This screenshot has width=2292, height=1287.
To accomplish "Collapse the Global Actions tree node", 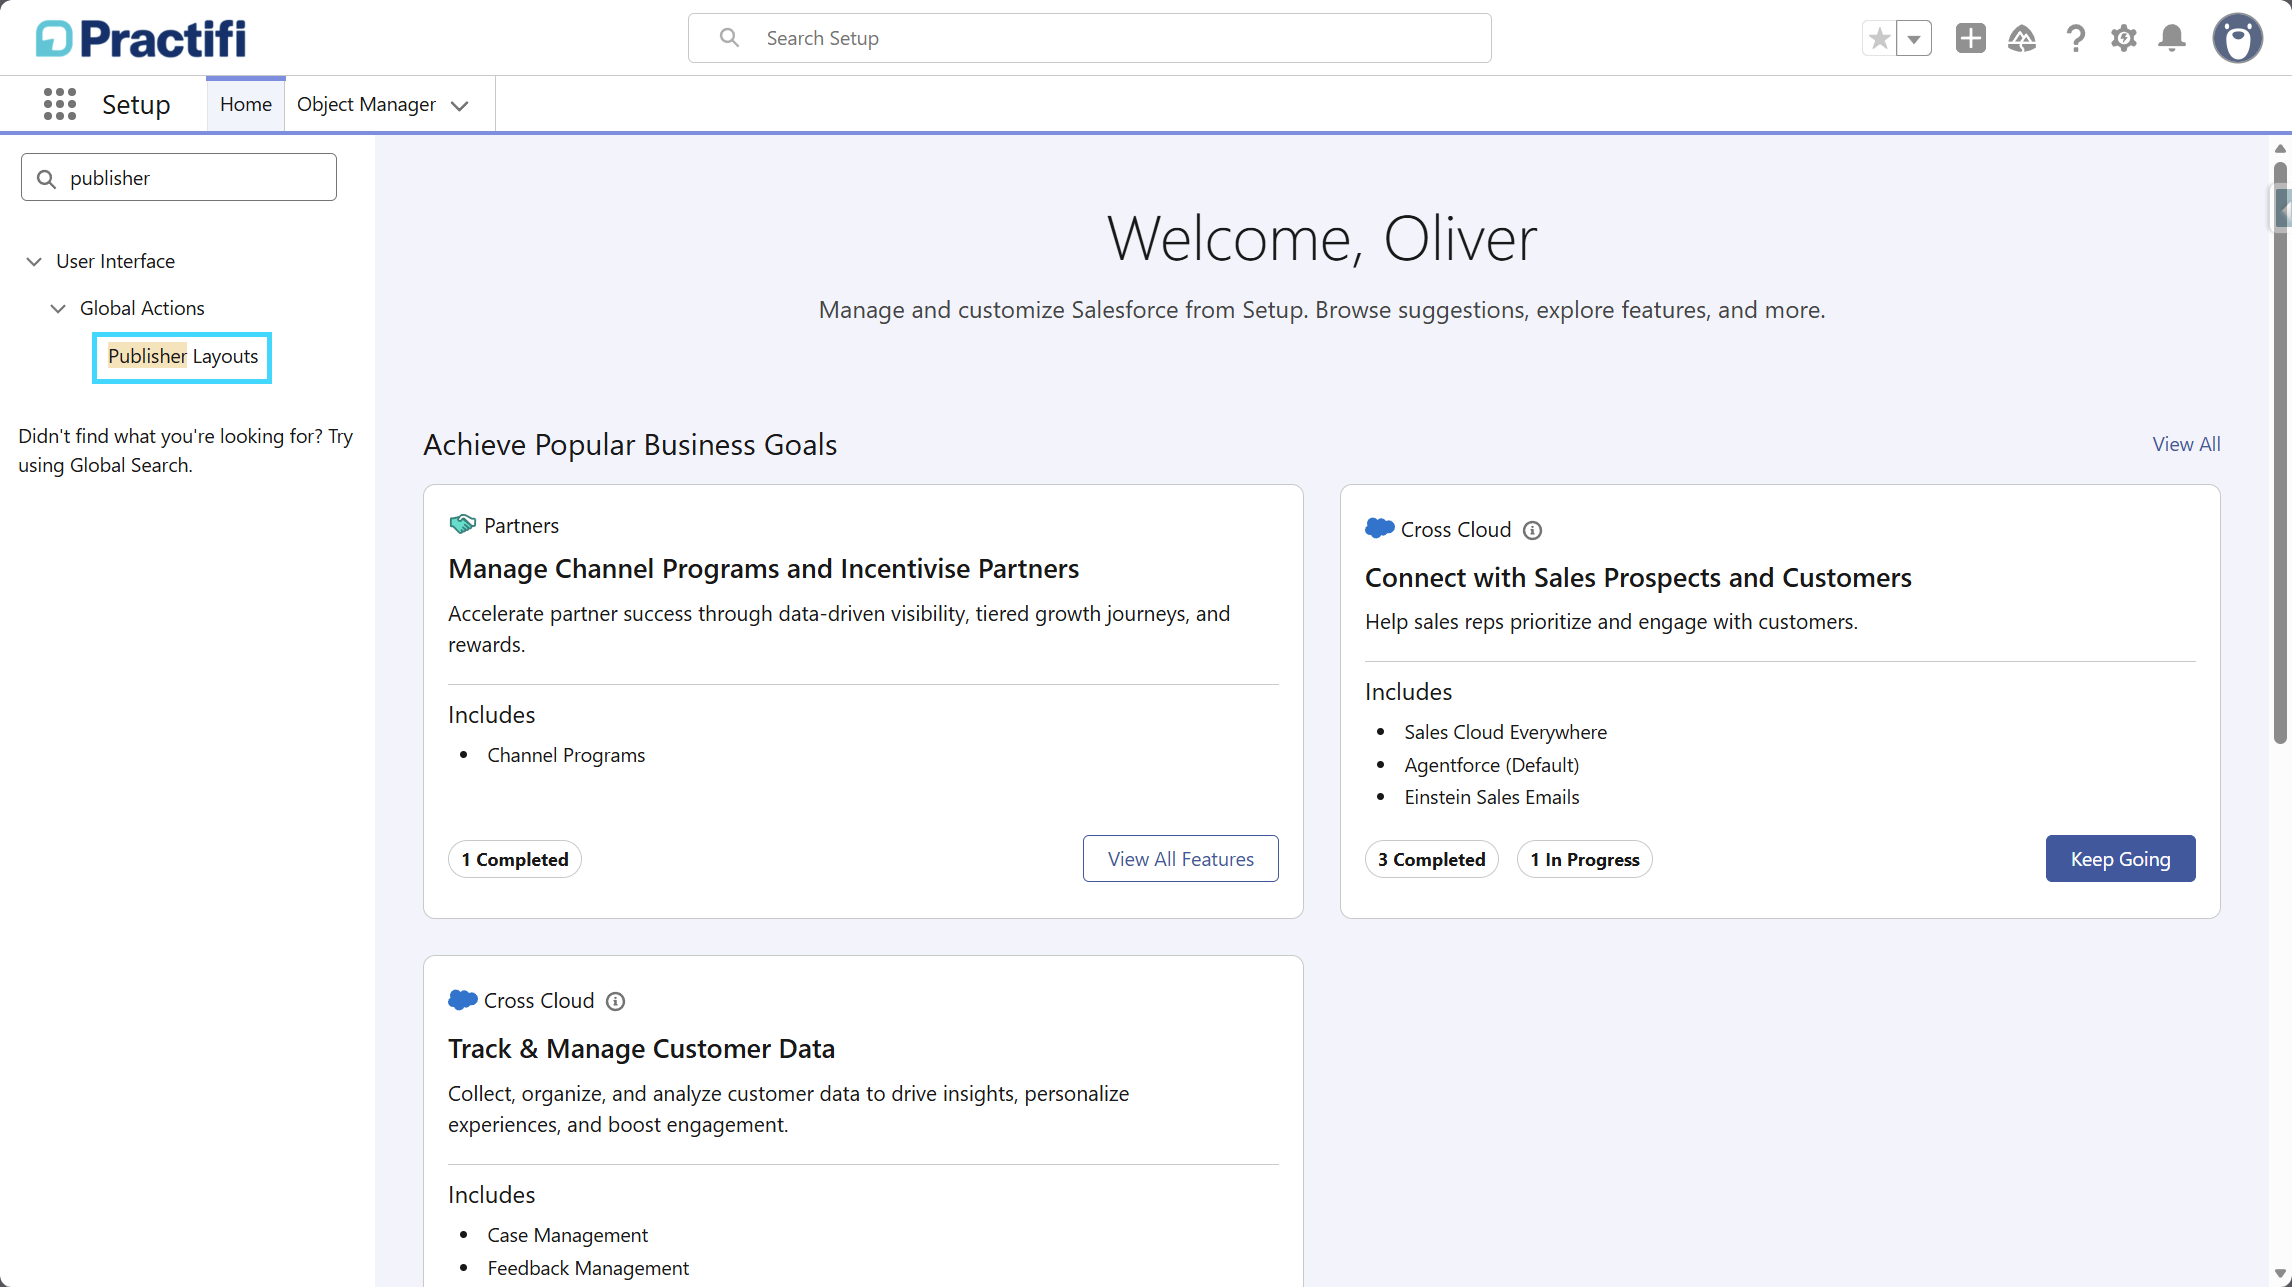I will pyautogui.click(x=58, y=308).
